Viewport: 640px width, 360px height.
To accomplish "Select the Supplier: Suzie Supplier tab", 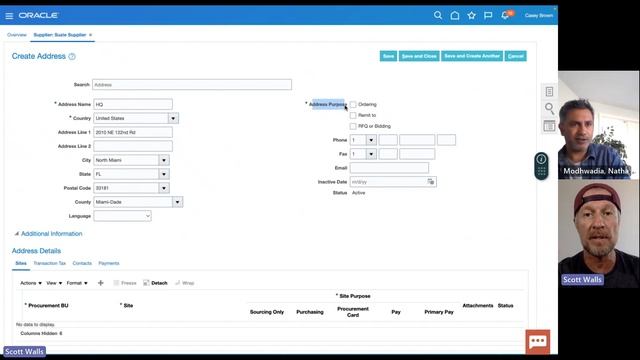I will tap(60, 35).
